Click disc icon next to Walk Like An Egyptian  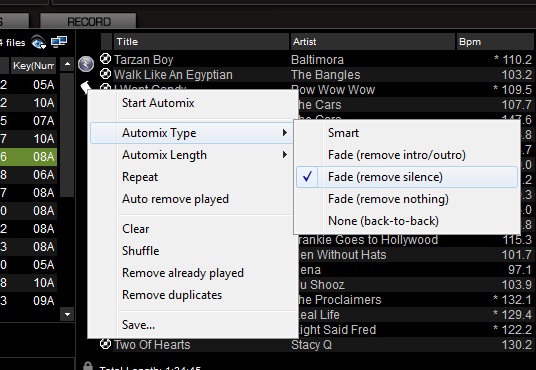coord(105,74)
